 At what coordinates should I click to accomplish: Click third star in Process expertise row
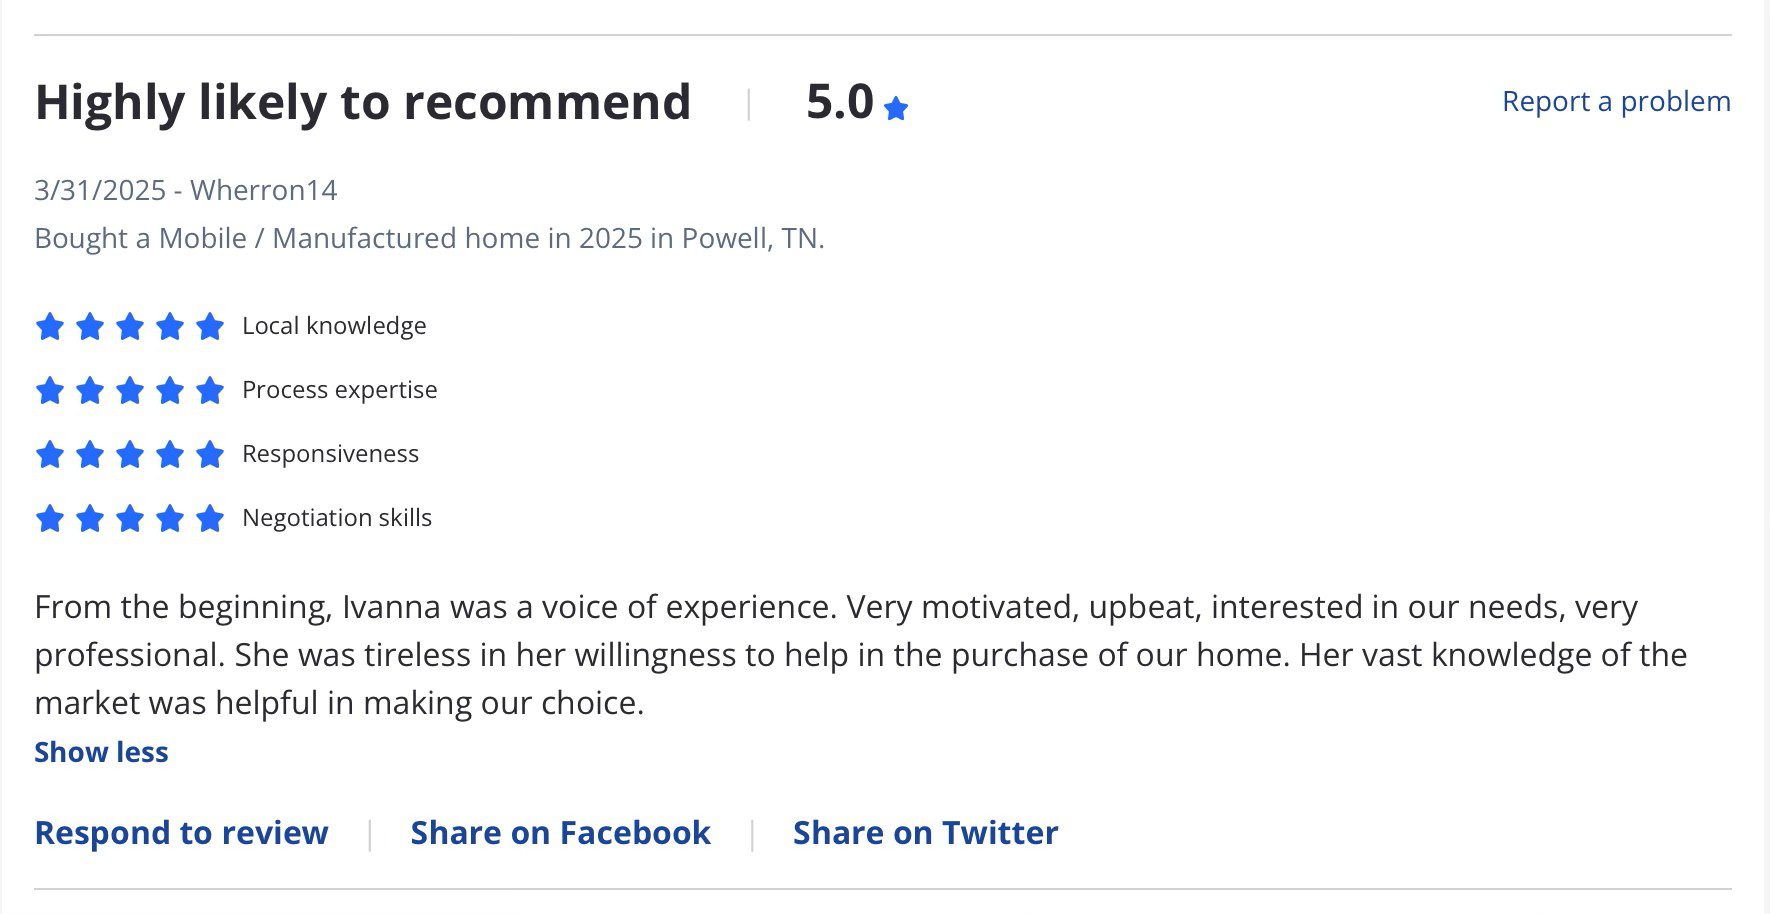[130, 390]
